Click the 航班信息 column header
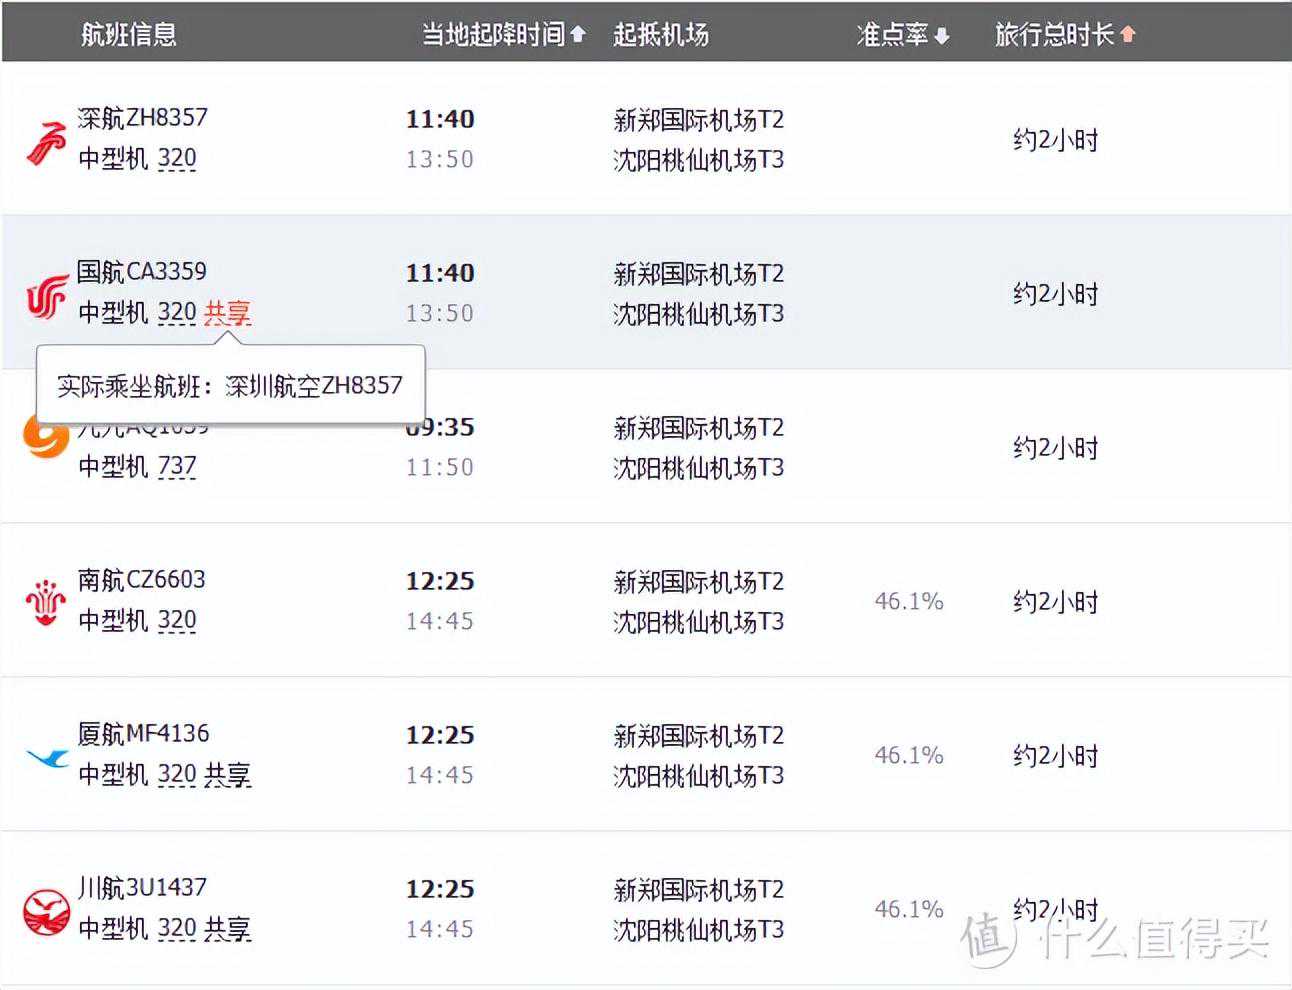1292x990 pixels. coord(128,35)
